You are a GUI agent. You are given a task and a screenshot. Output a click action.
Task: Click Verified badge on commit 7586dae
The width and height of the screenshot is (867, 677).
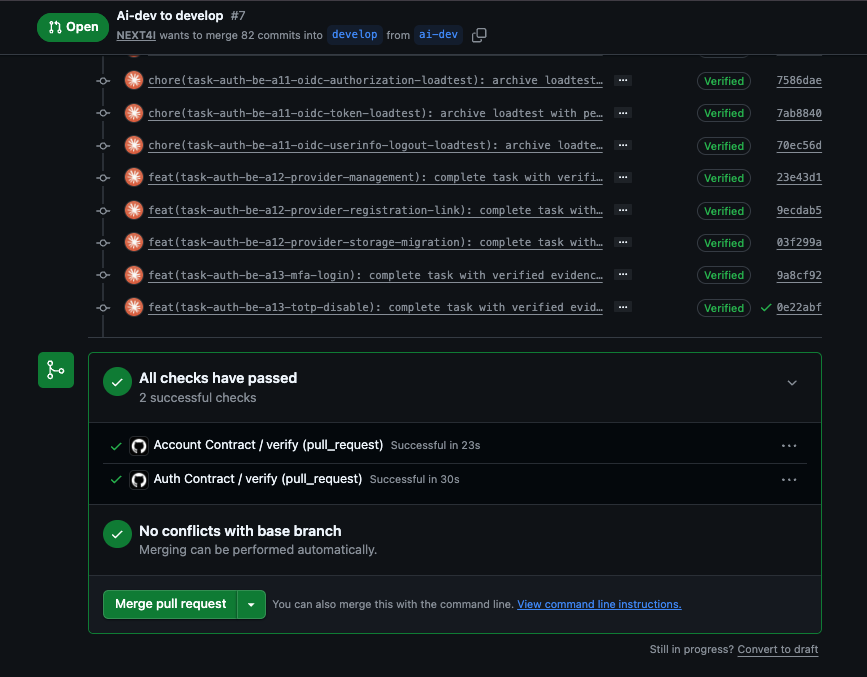pos(724,81)
